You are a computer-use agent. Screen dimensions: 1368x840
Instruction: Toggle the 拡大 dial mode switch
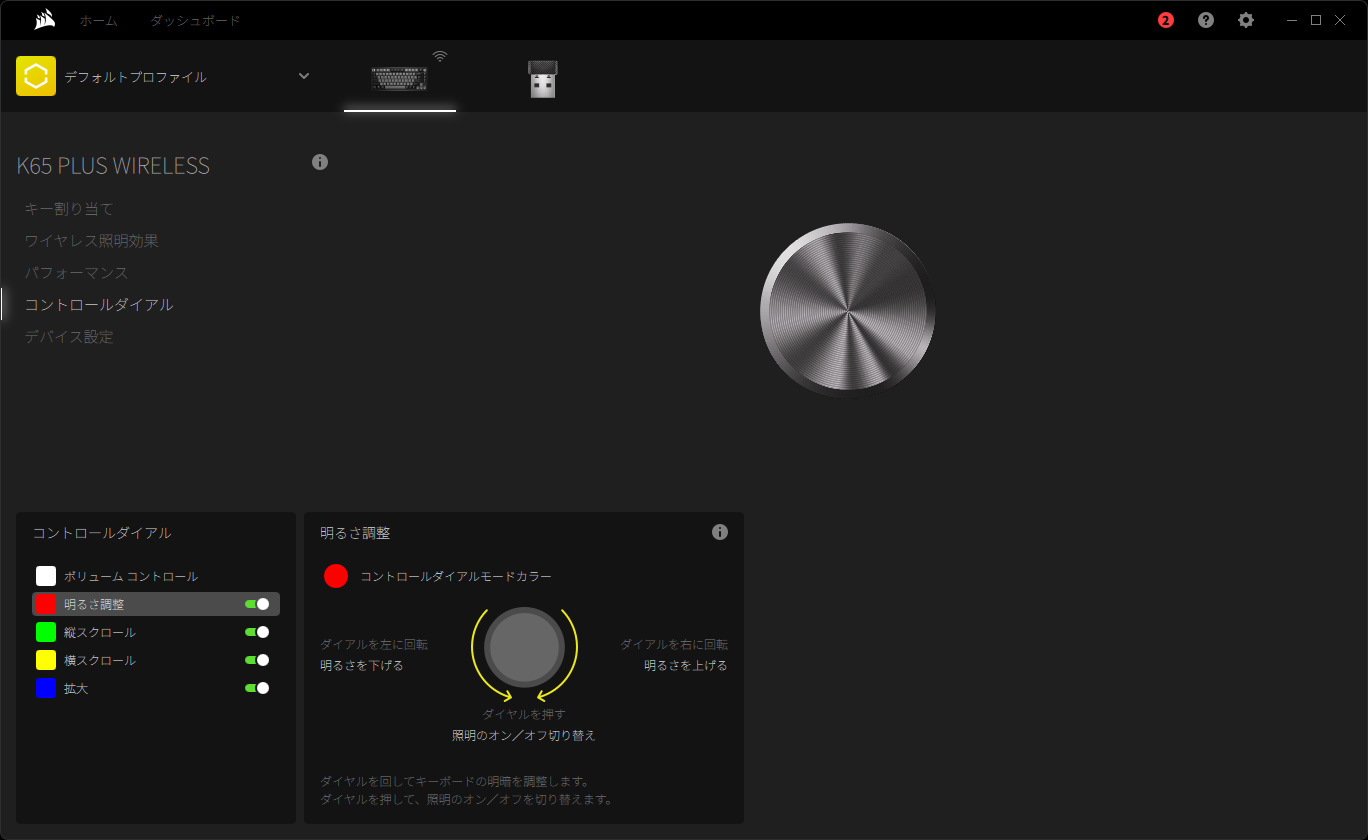257,688
